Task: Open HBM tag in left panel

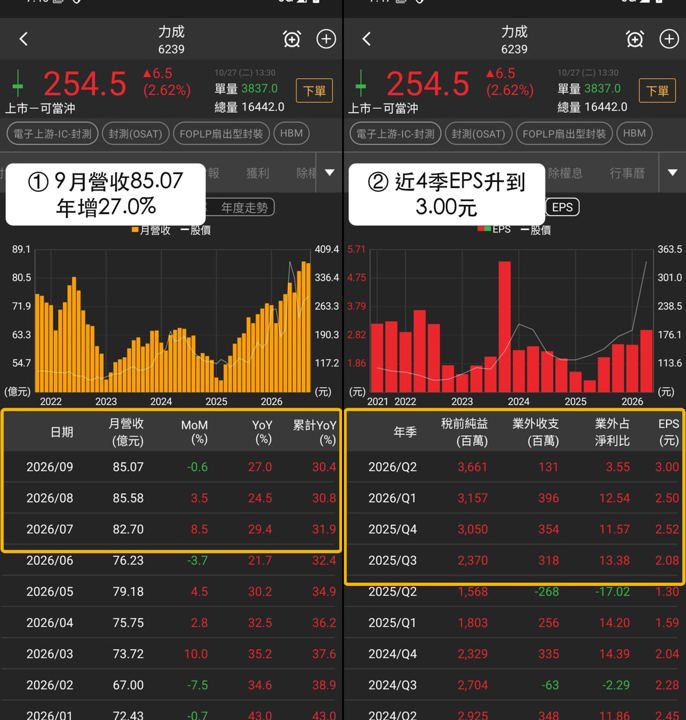Action: tap(292, 134)
